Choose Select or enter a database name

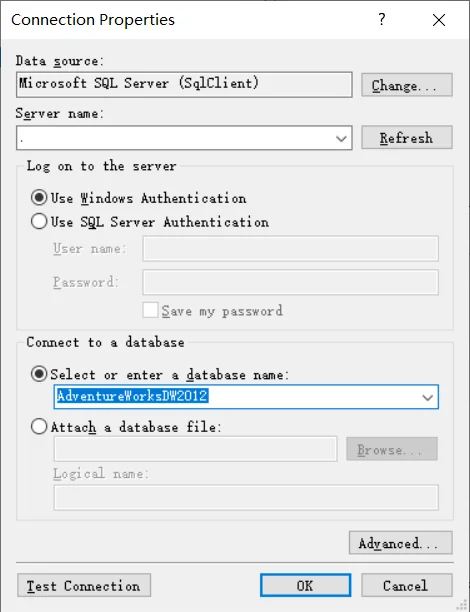pyautogui.click(x=39, y=374)
